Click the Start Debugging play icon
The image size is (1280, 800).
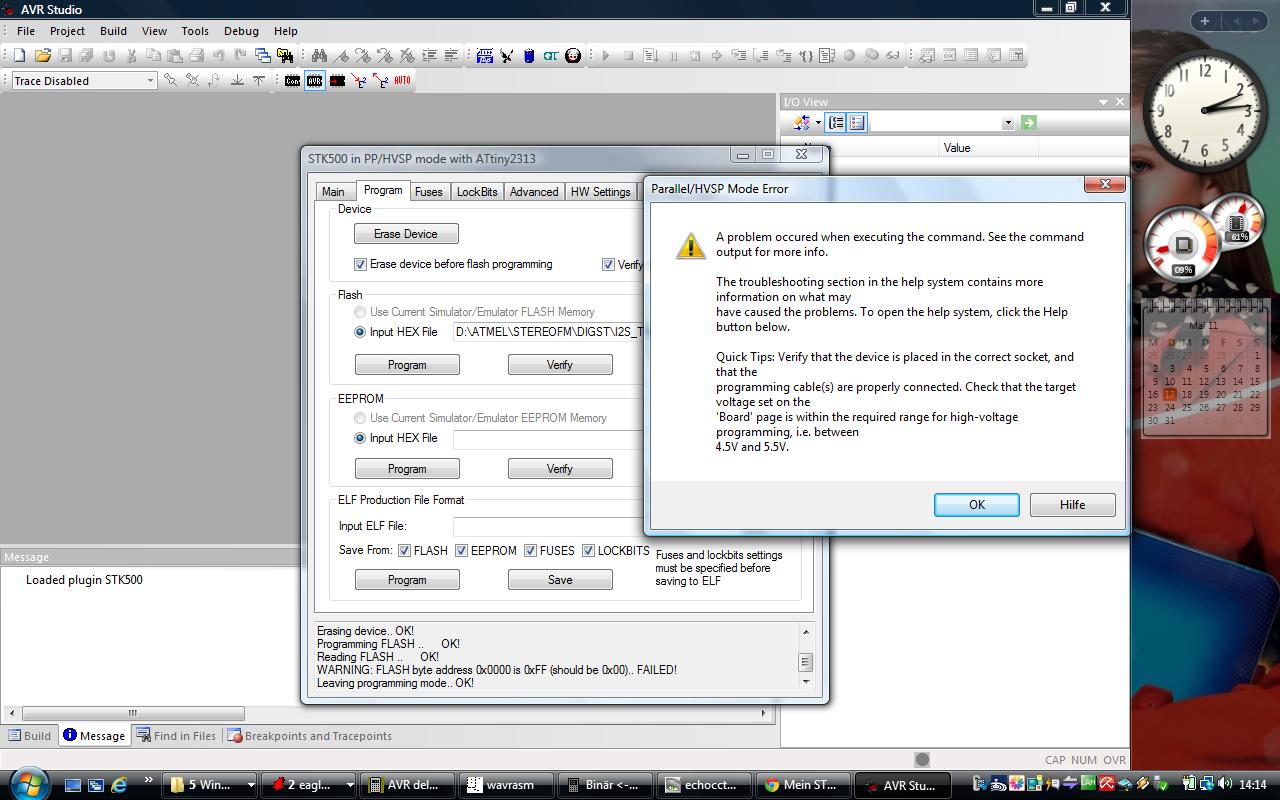tap(606, 56)
